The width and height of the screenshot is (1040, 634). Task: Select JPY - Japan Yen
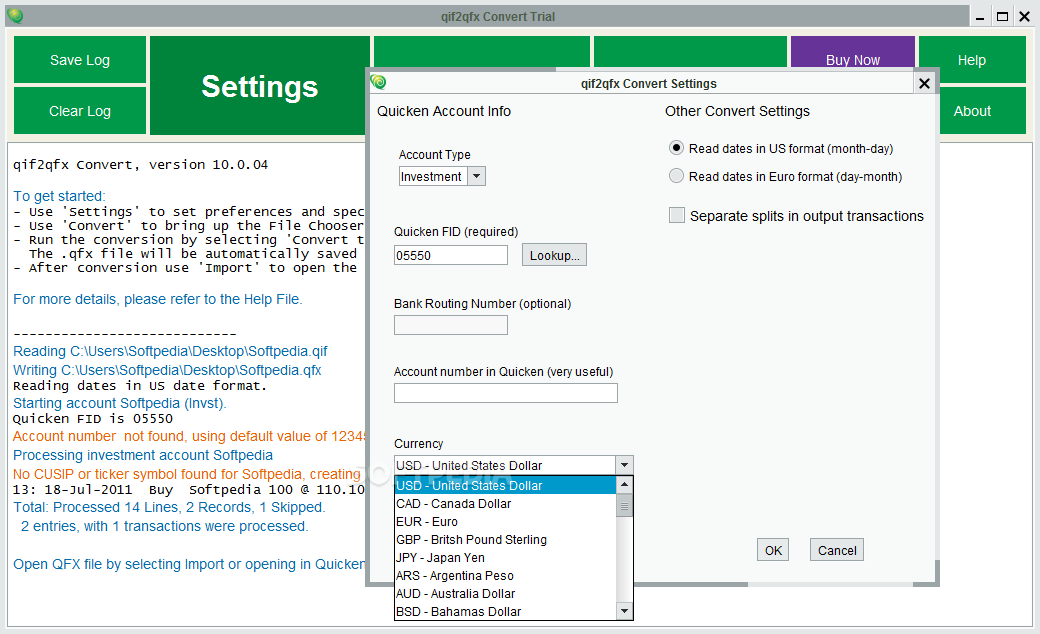click(x=505, y=557)
